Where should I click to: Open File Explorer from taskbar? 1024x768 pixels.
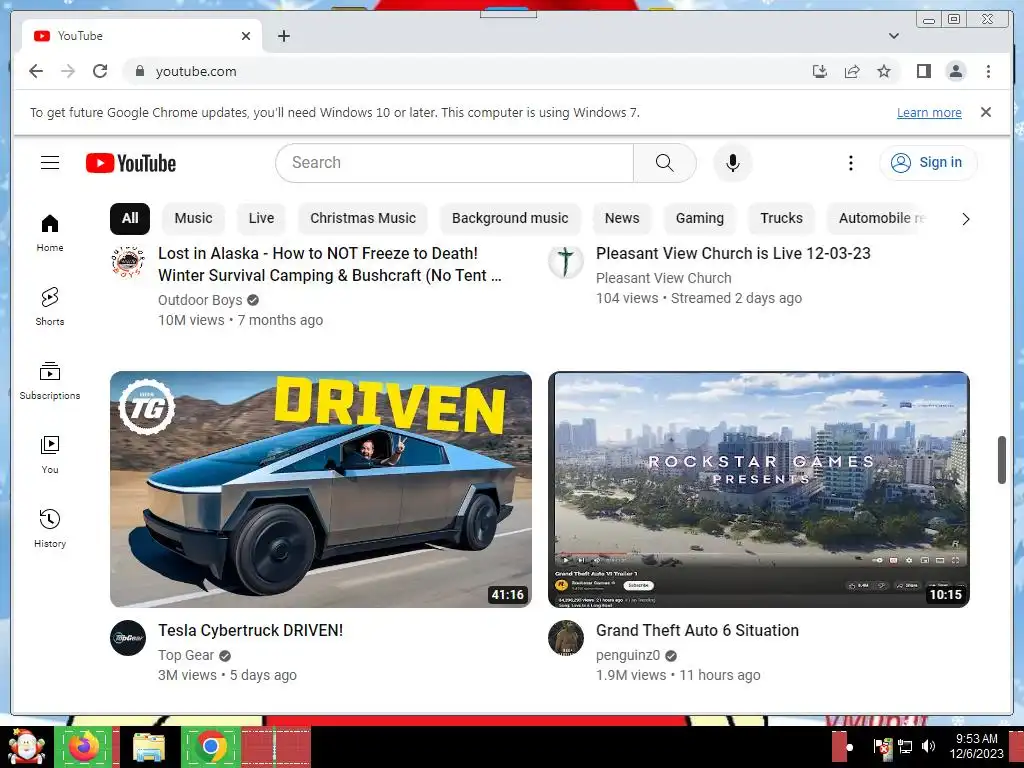(x=148, y=747)
